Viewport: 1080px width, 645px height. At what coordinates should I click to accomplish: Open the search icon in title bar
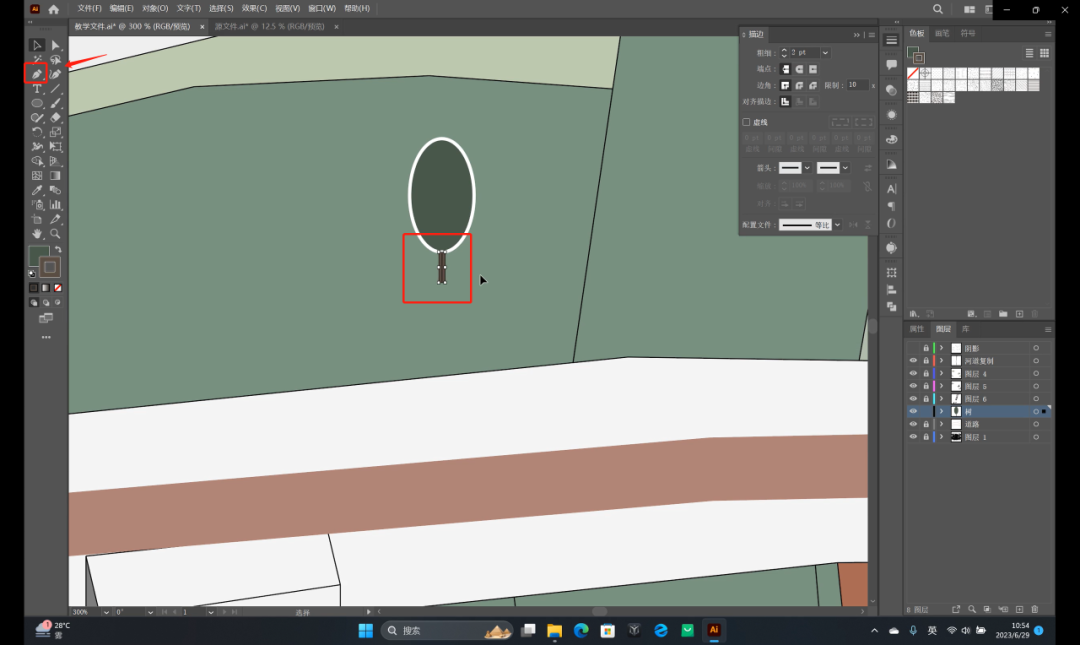coord(937,9)
